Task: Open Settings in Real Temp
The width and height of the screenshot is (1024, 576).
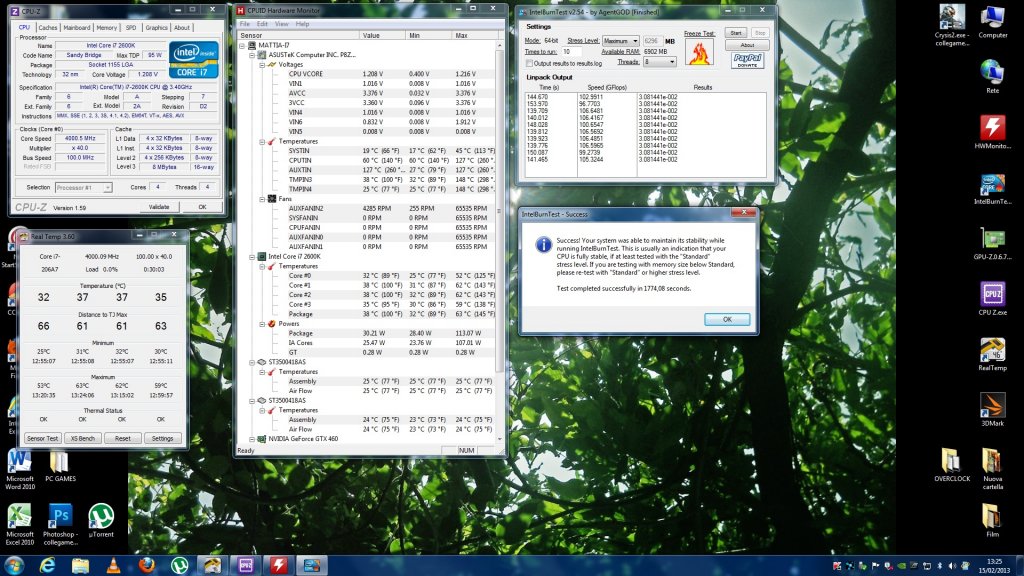Action: (162, 438)
